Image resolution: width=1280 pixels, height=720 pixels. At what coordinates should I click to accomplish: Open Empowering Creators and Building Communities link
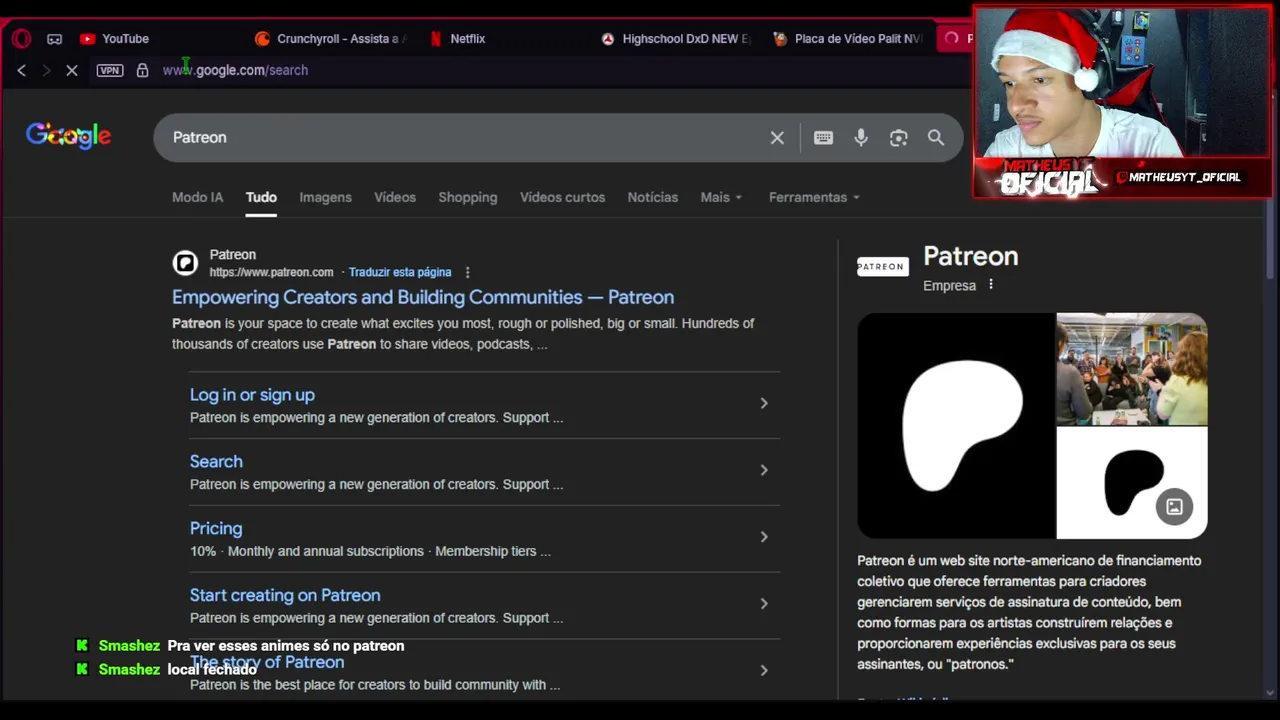pyautogui.click(x=423, y=297)
